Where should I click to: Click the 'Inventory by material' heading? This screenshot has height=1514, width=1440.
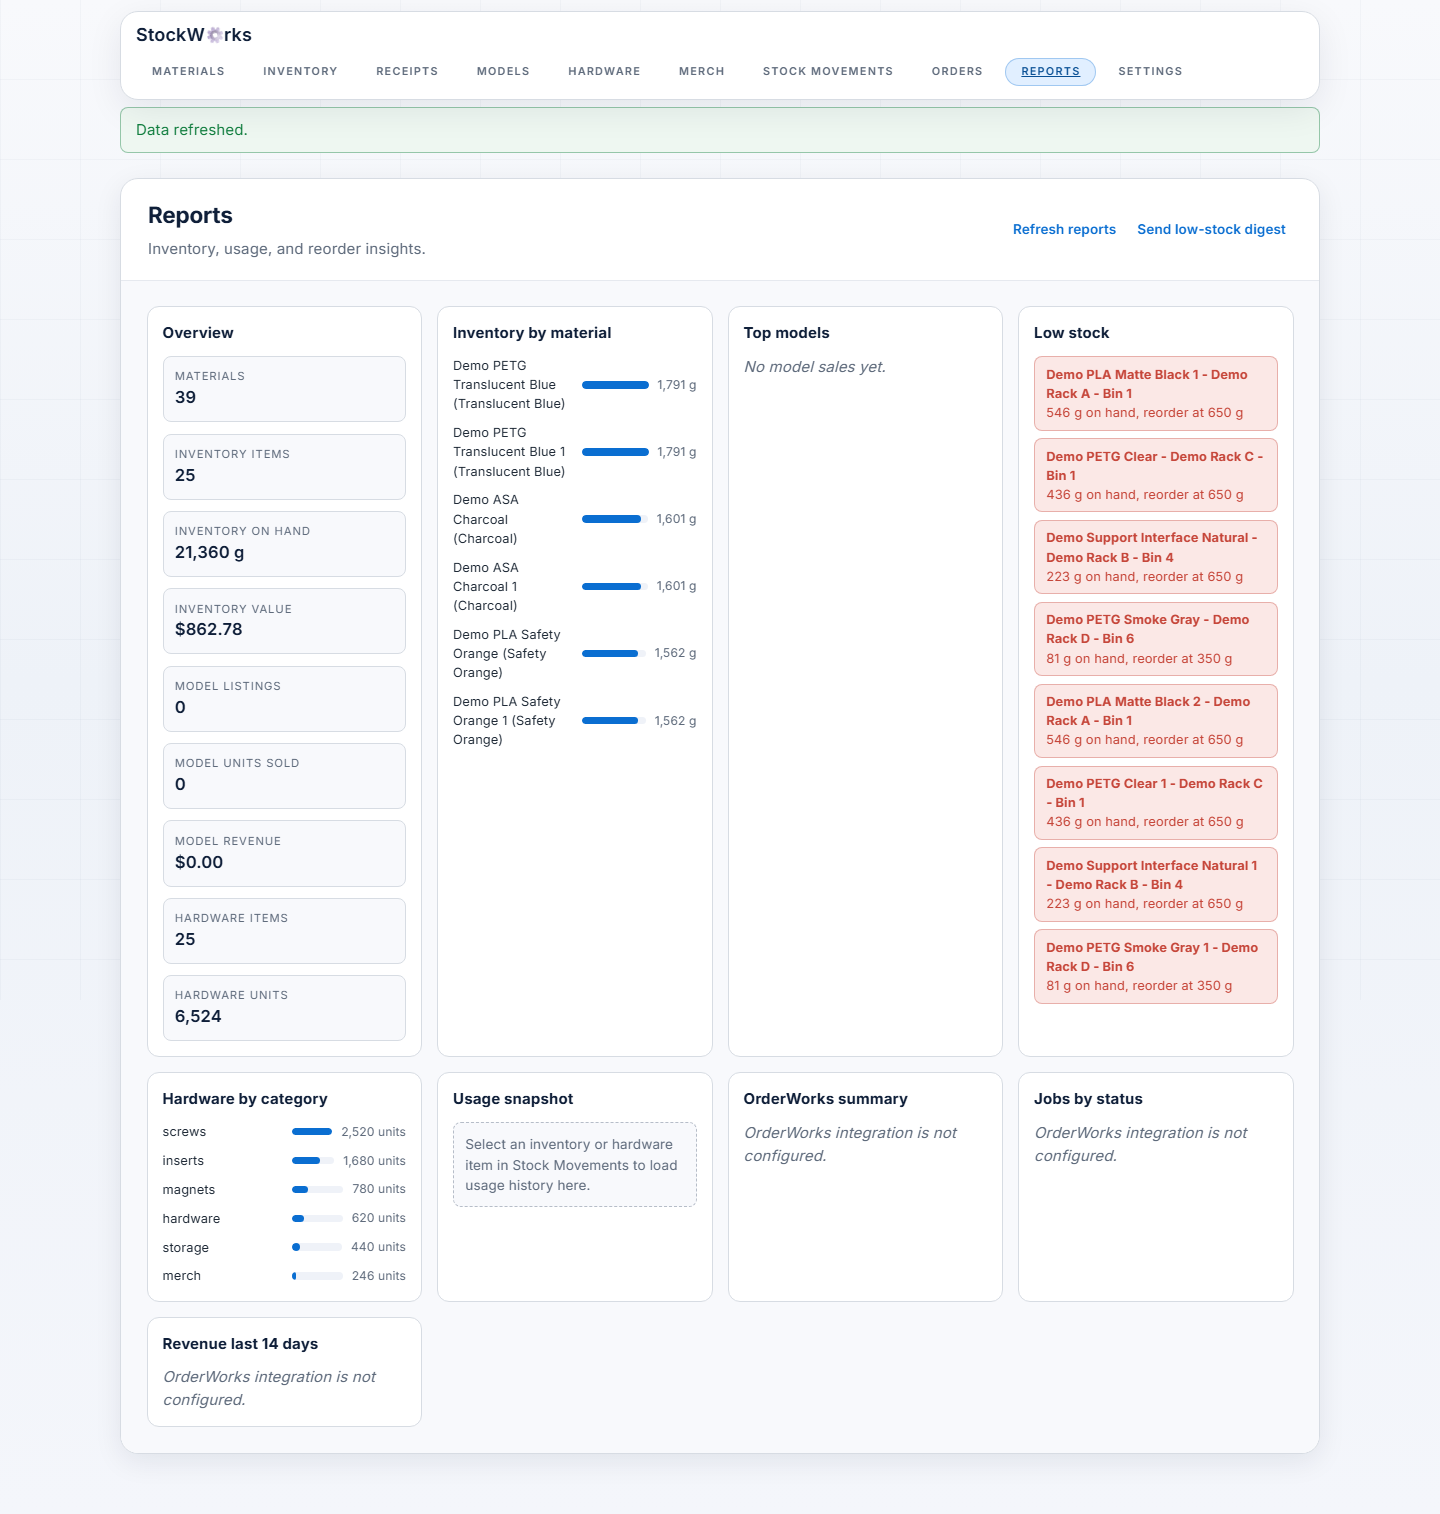click(x=532, y=333)
